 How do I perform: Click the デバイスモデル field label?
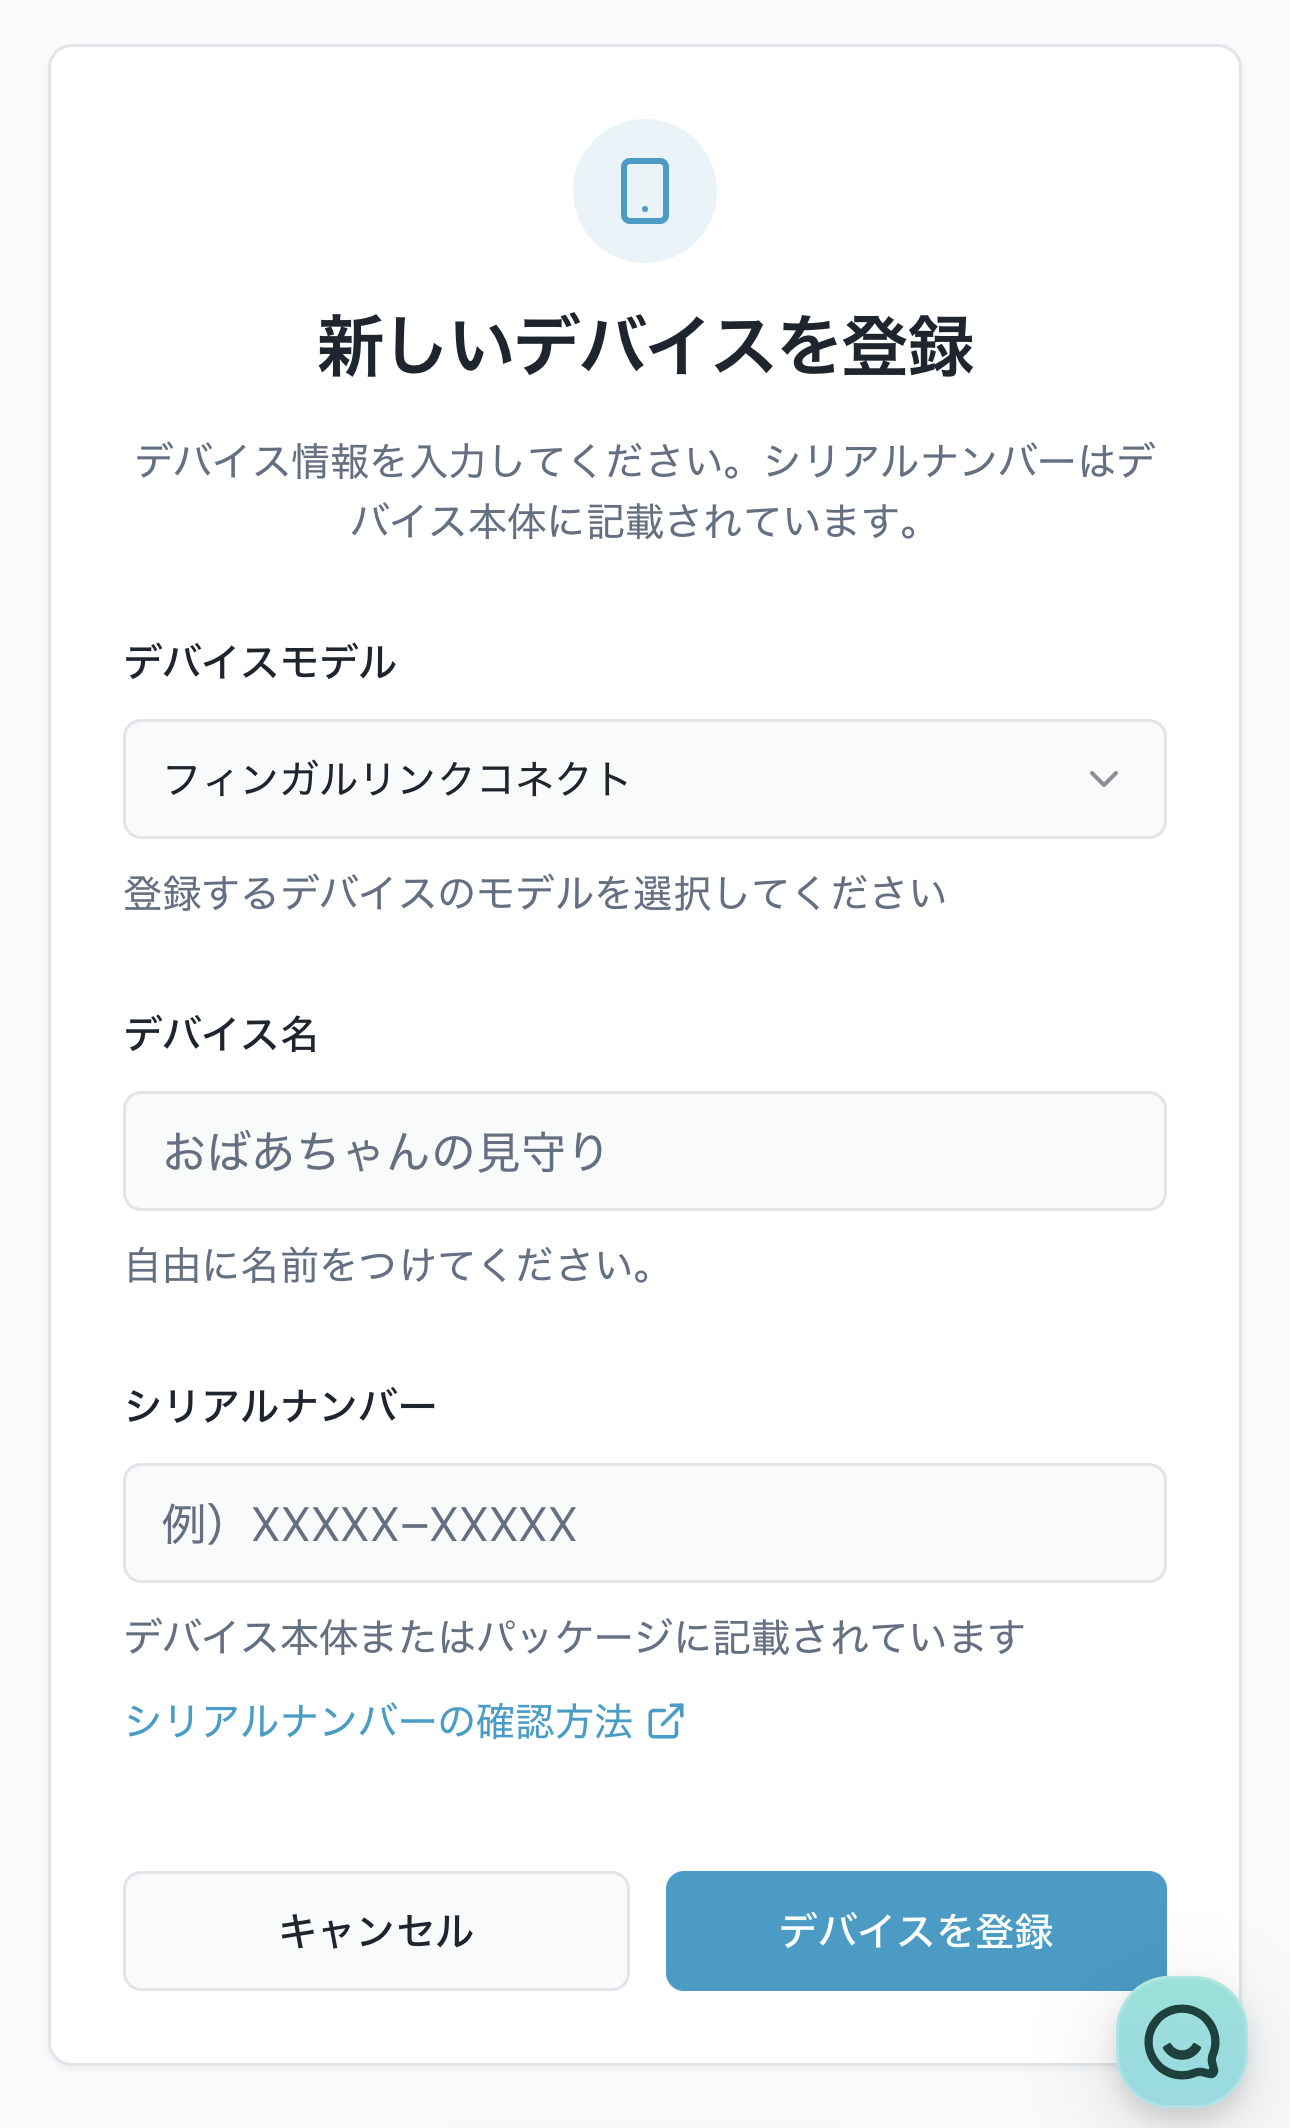[260, 662]
